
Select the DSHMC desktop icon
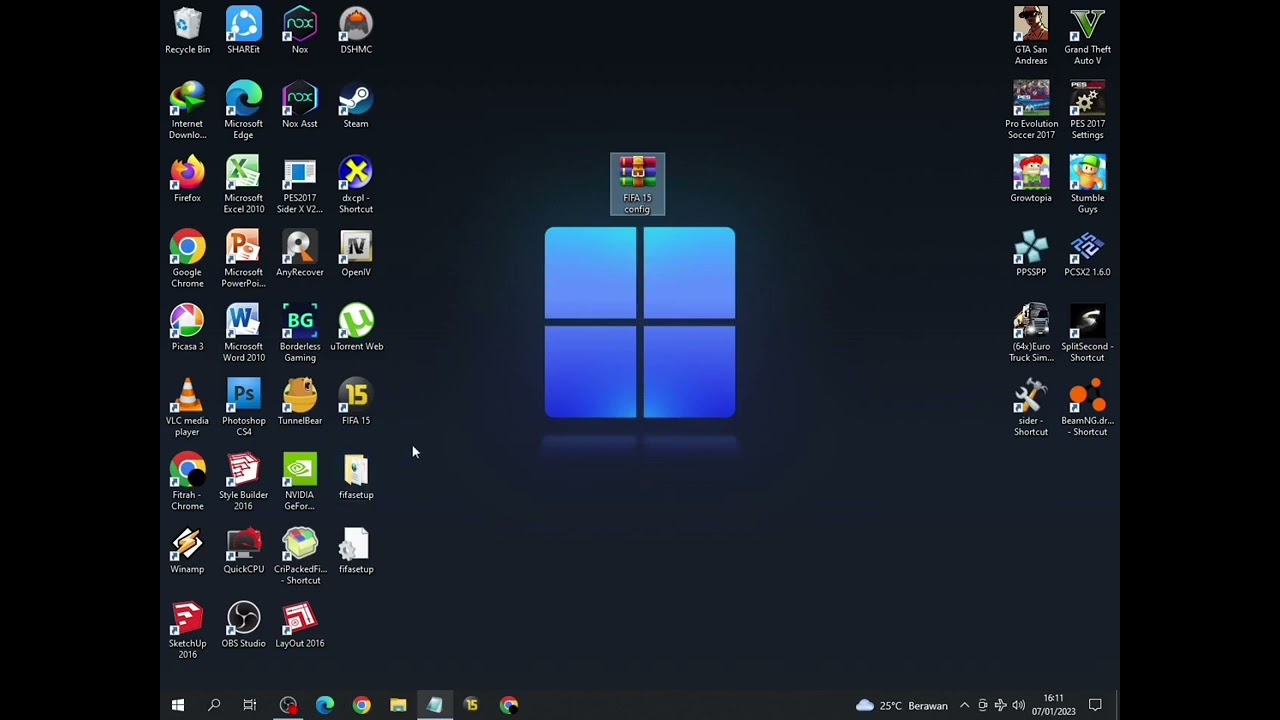pyautogui.click(x=356, y=31)
